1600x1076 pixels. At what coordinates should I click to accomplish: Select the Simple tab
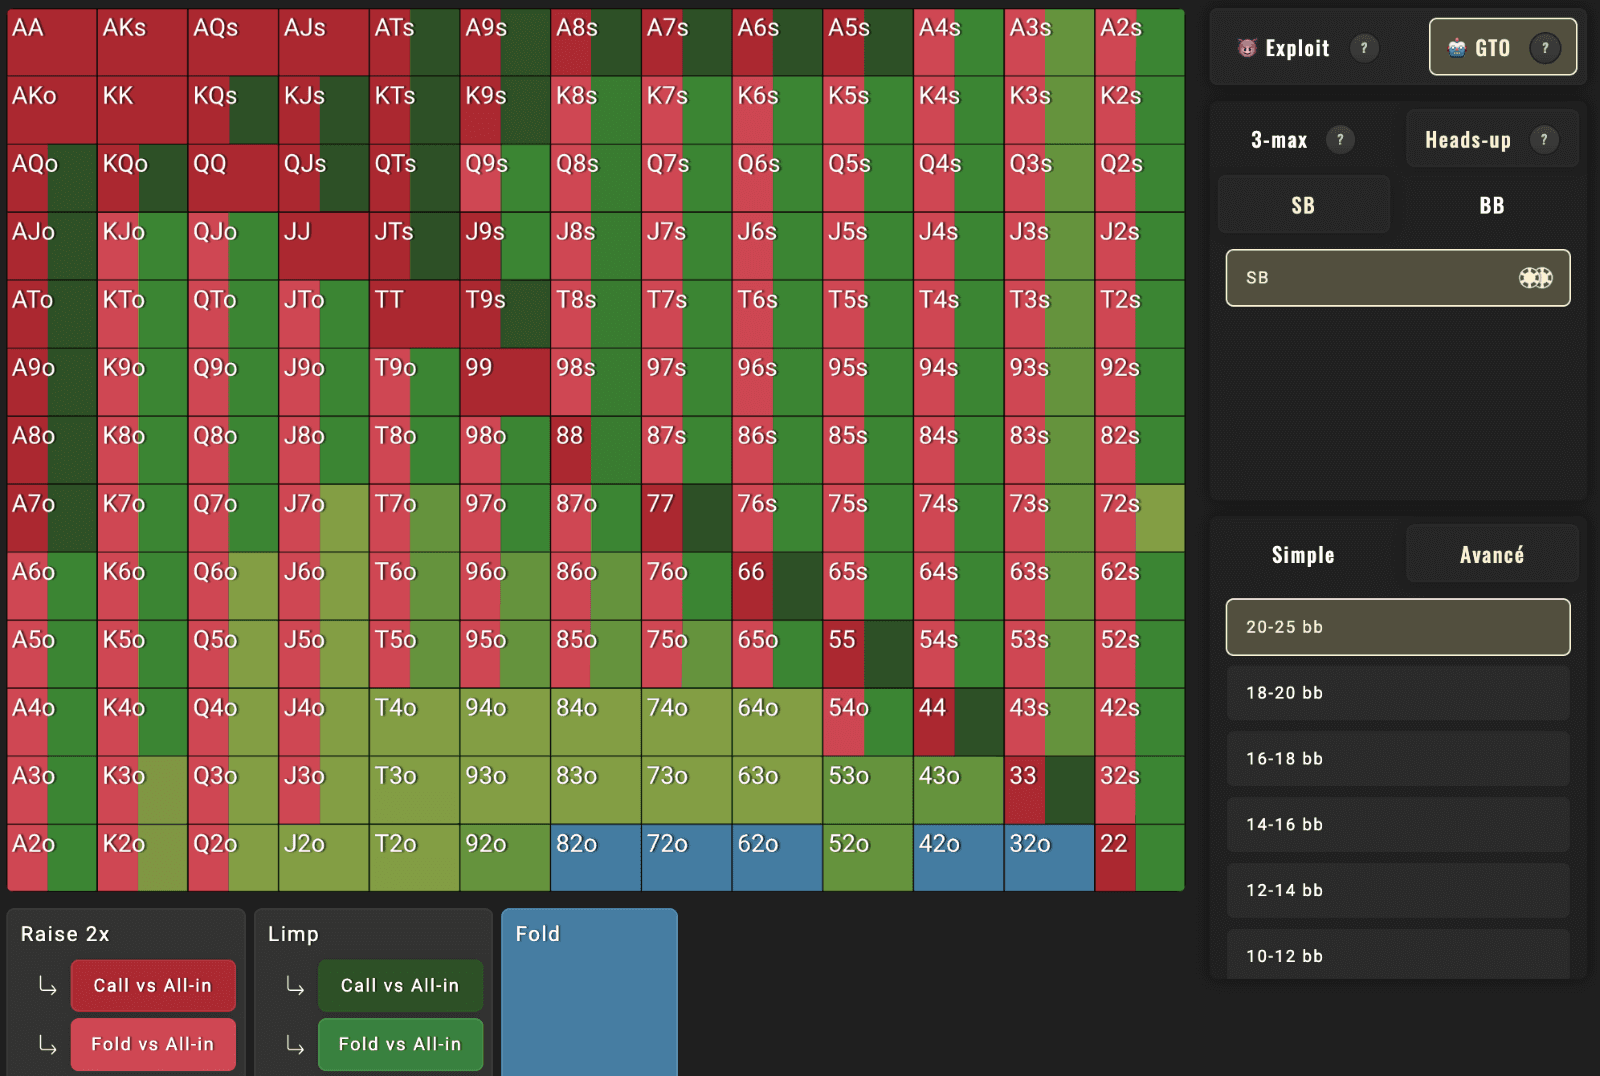tap(1302, 554)
